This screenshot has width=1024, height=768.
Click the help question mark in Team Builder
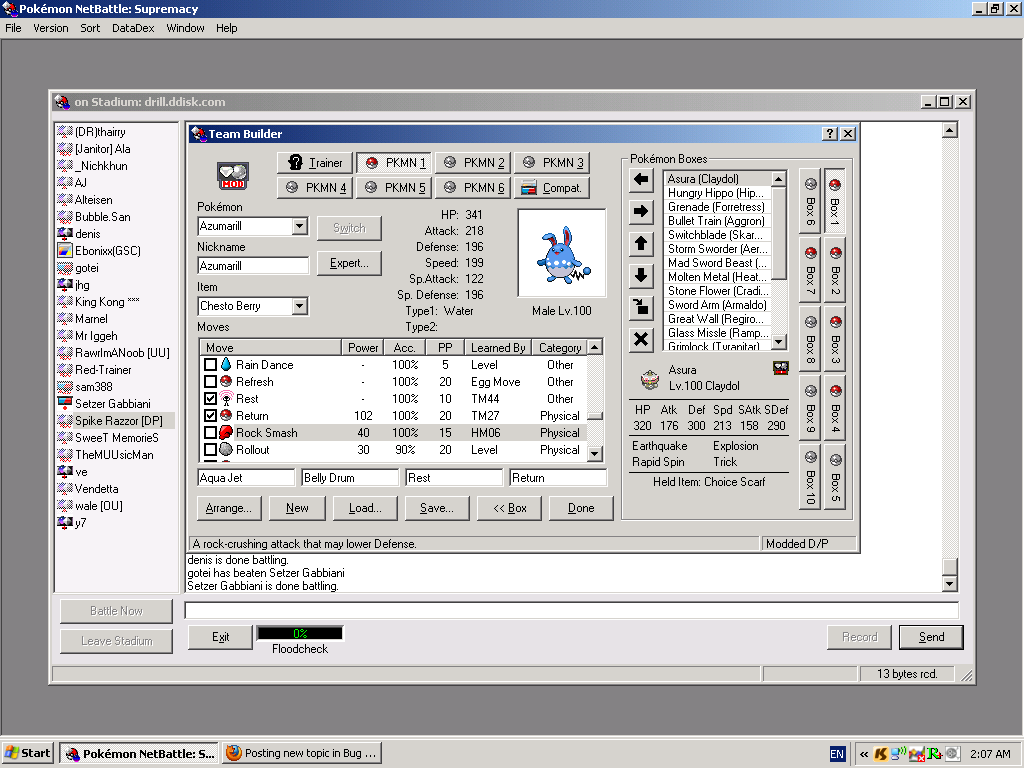(830, 134)
